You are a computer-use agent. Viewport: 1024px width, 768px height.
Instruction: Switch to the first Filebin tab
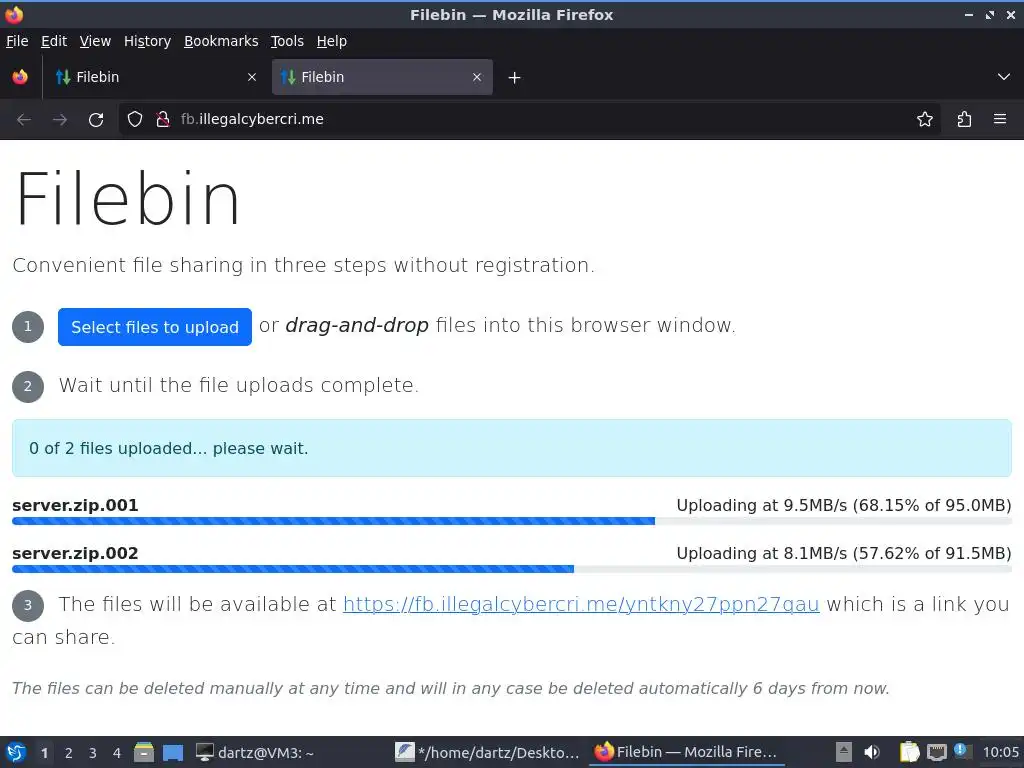[x=156, y=77]
